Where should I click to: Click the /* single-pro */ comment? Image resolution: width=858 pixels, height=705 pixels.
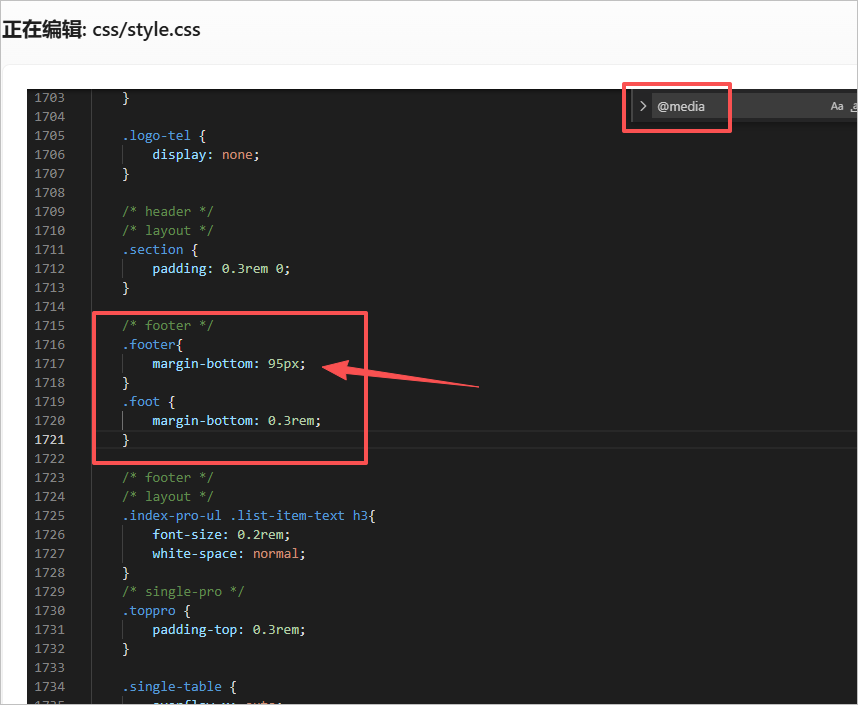[x=183, y=592]
